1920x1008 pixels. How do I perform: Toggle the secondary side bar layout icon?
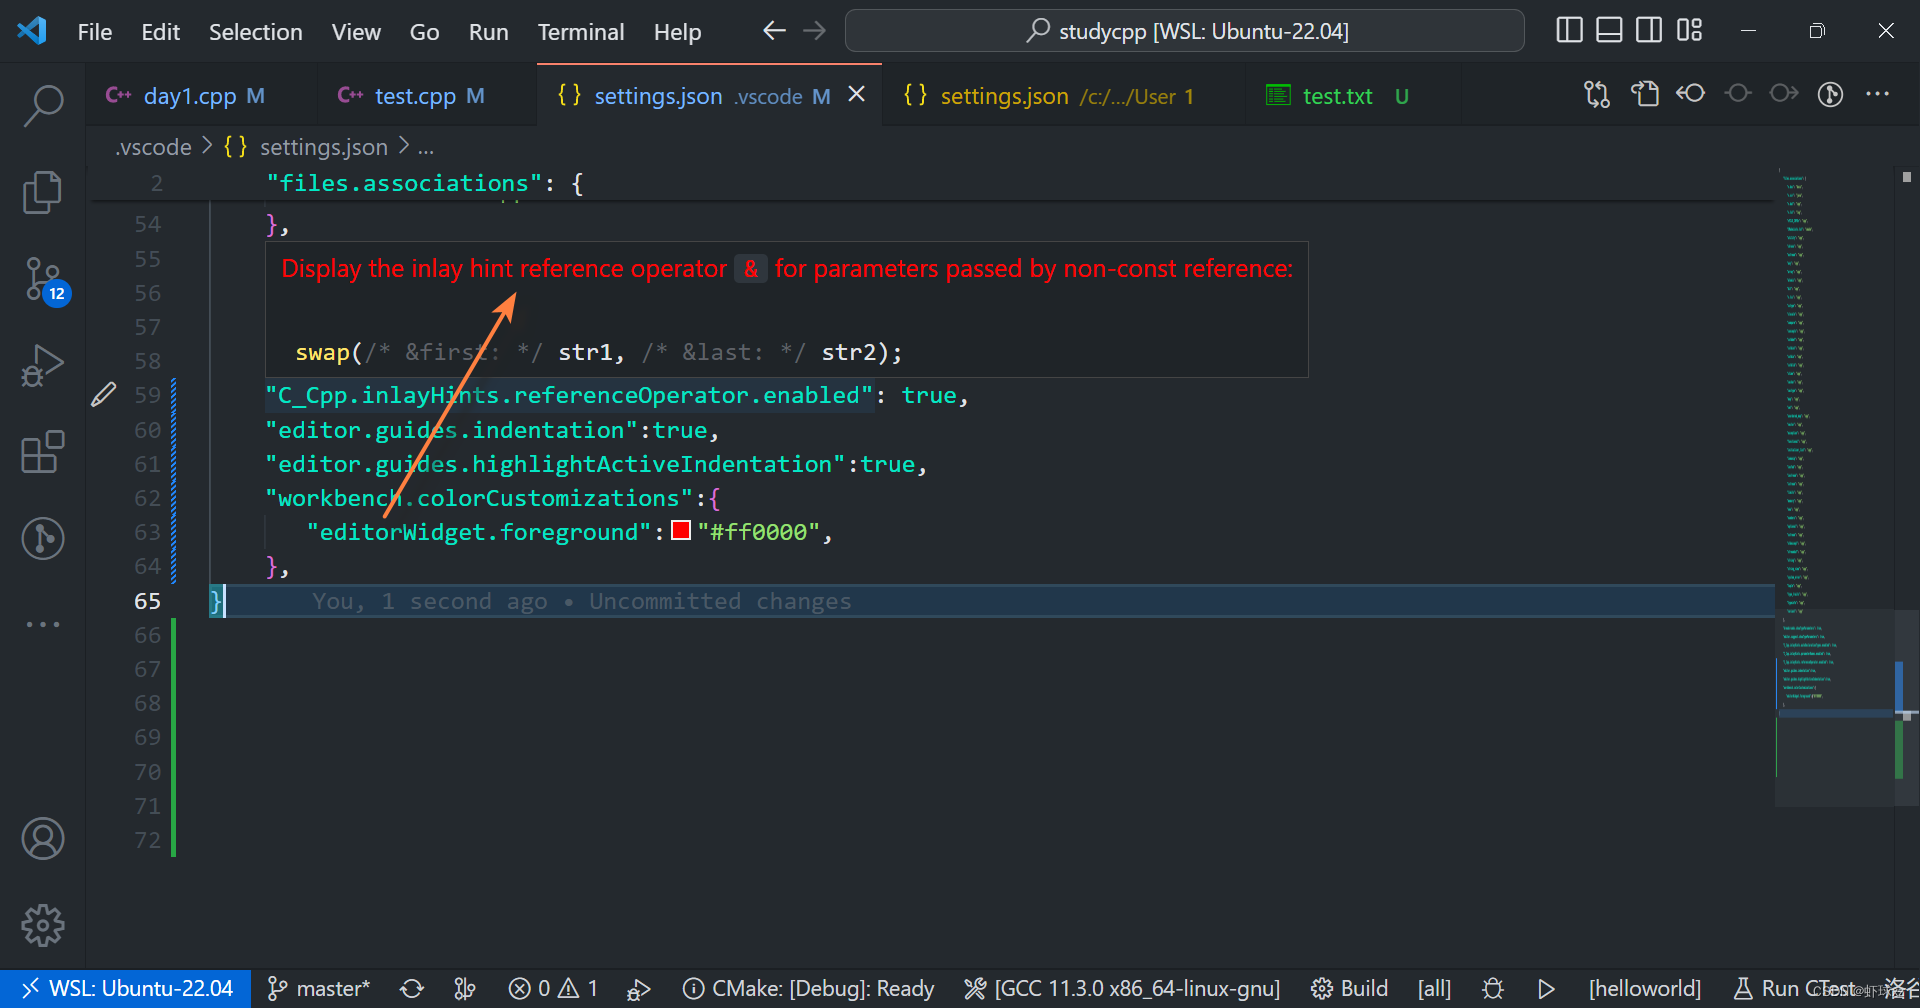coord(1649,30)
